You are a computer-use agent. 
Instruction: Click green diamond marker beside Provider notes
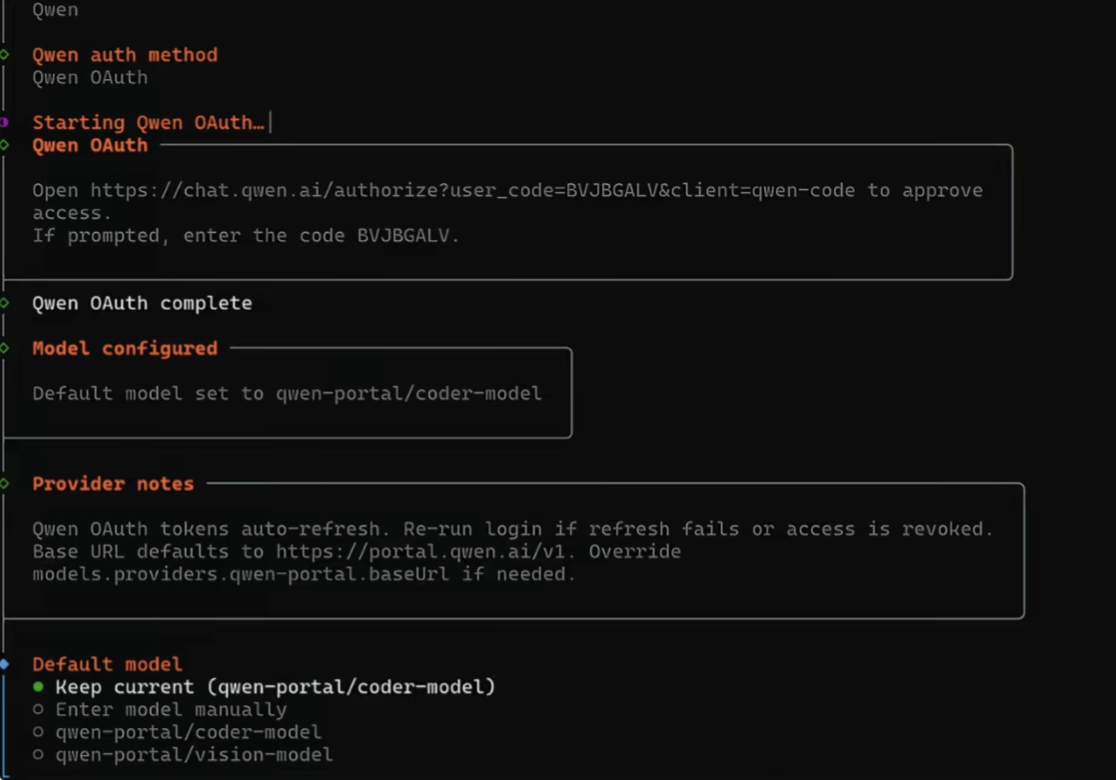coord(4,484)
